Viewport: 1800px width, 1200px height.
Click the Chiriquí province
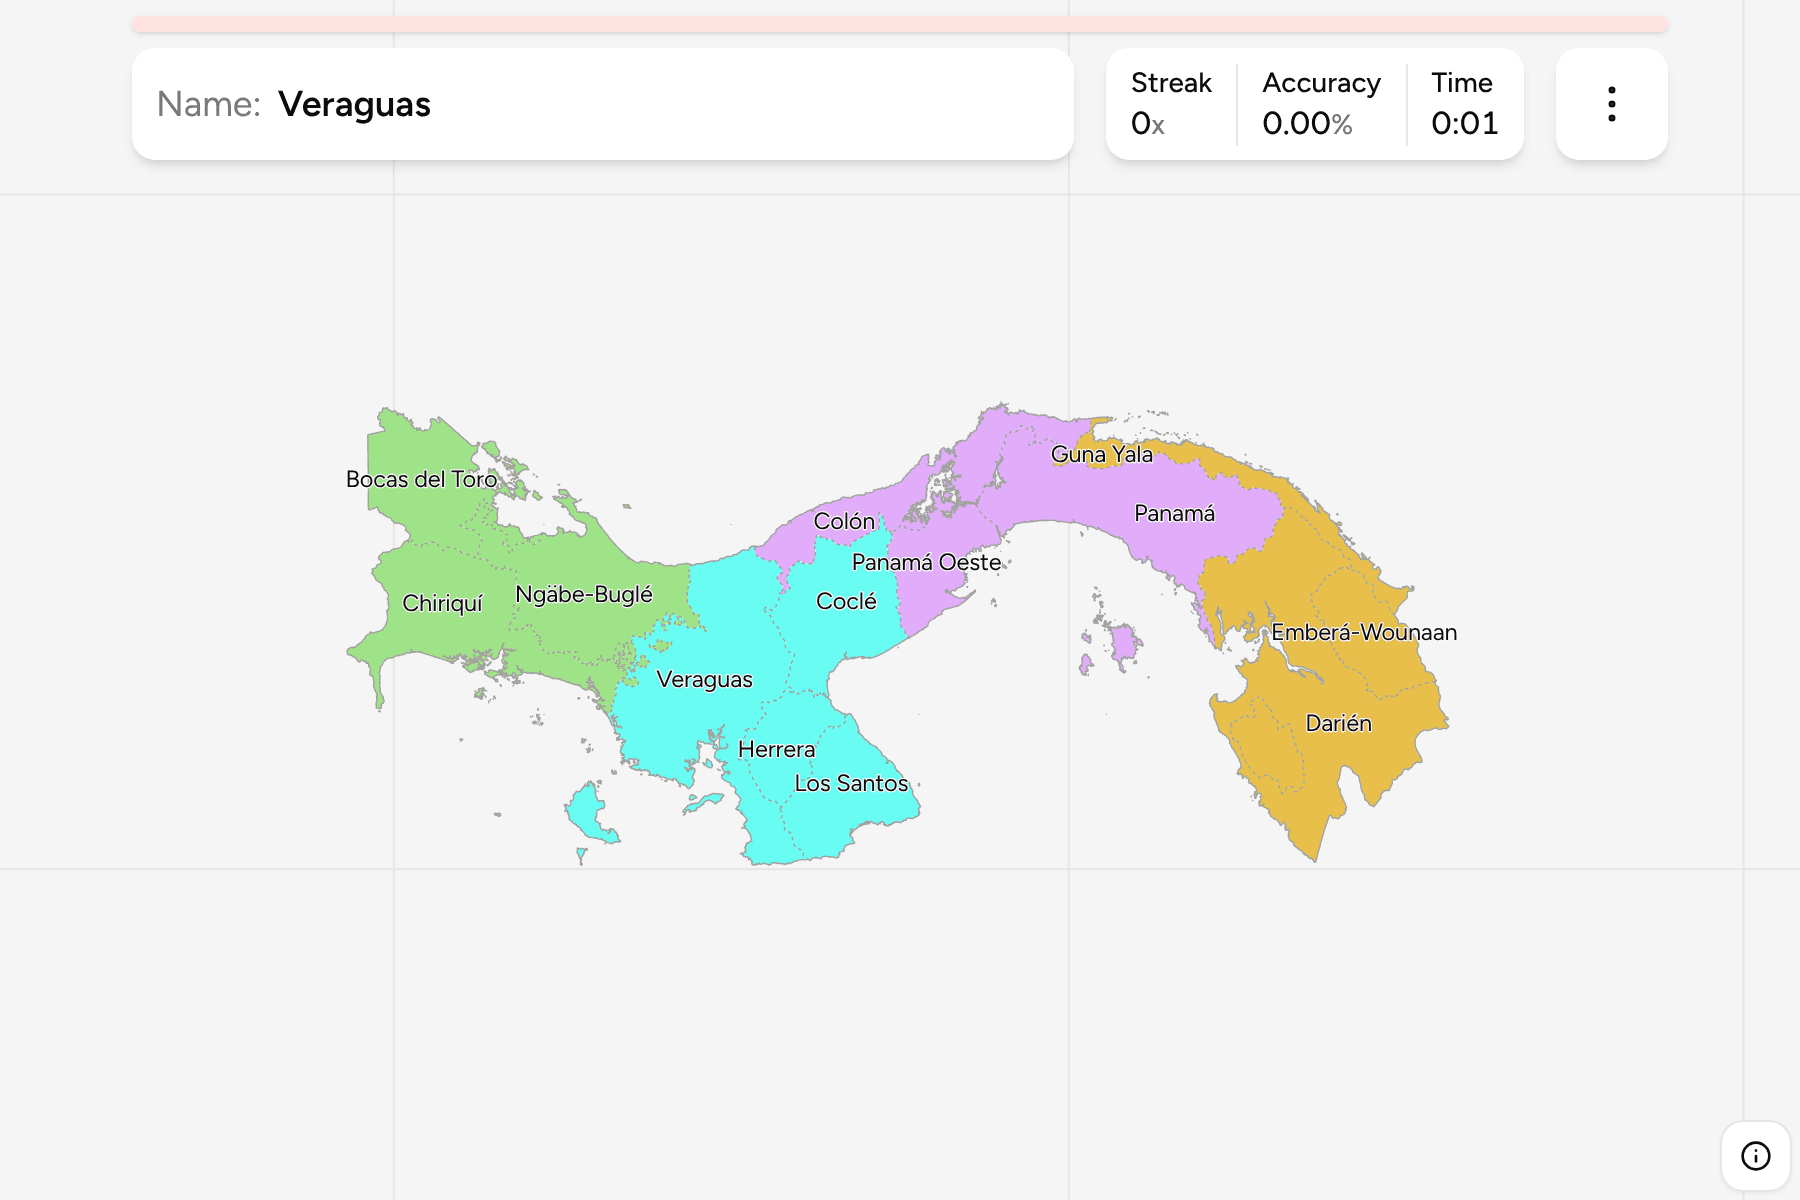[442, 604]
